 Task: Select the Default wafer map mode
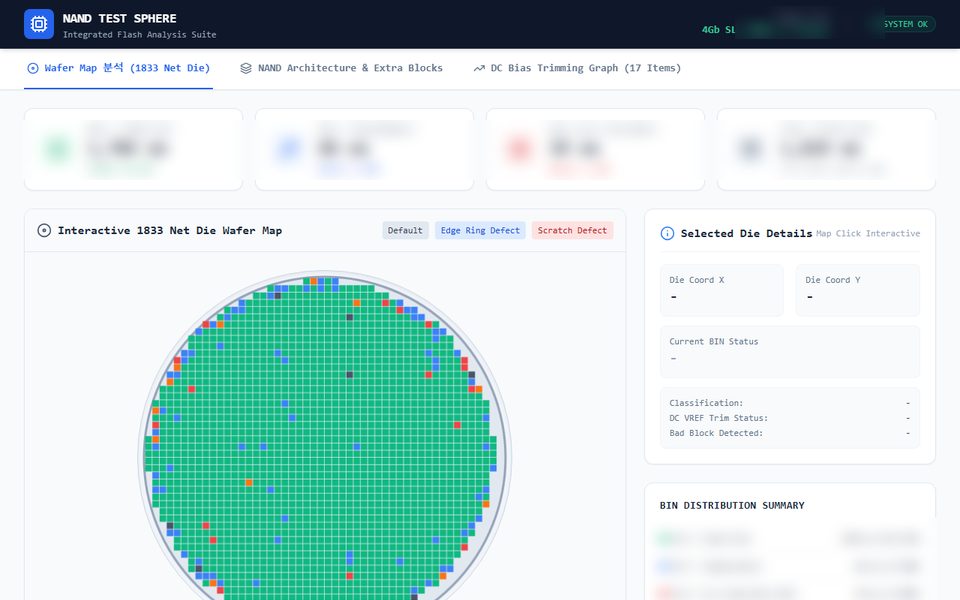pyautogui.click(x=405, y=230)
